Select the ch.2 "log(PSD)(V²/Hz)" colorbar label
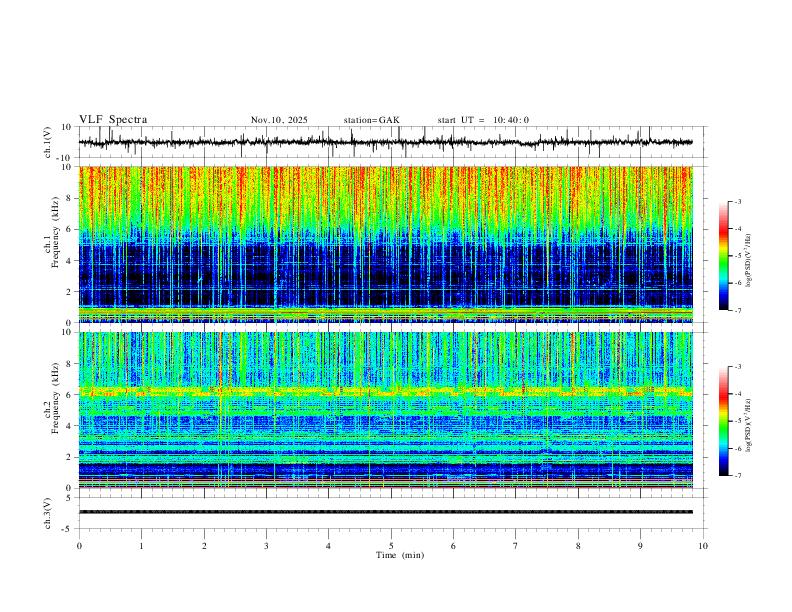This screenshot has height=612, width=792. coord(748,426)
